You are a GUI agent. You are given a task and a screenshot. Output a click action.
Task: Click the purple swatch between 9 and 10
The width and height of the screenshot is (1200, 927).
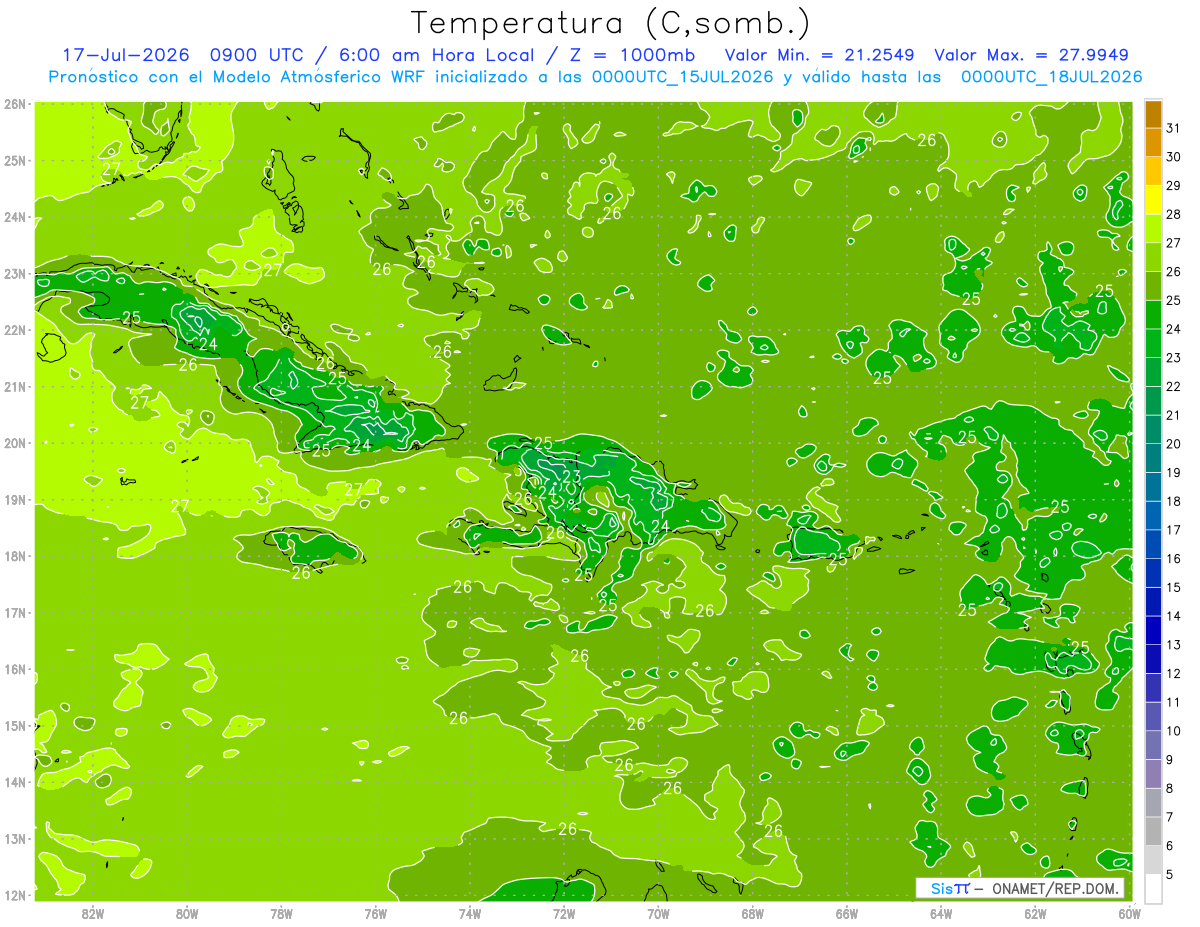click(x=1153, y=745)
